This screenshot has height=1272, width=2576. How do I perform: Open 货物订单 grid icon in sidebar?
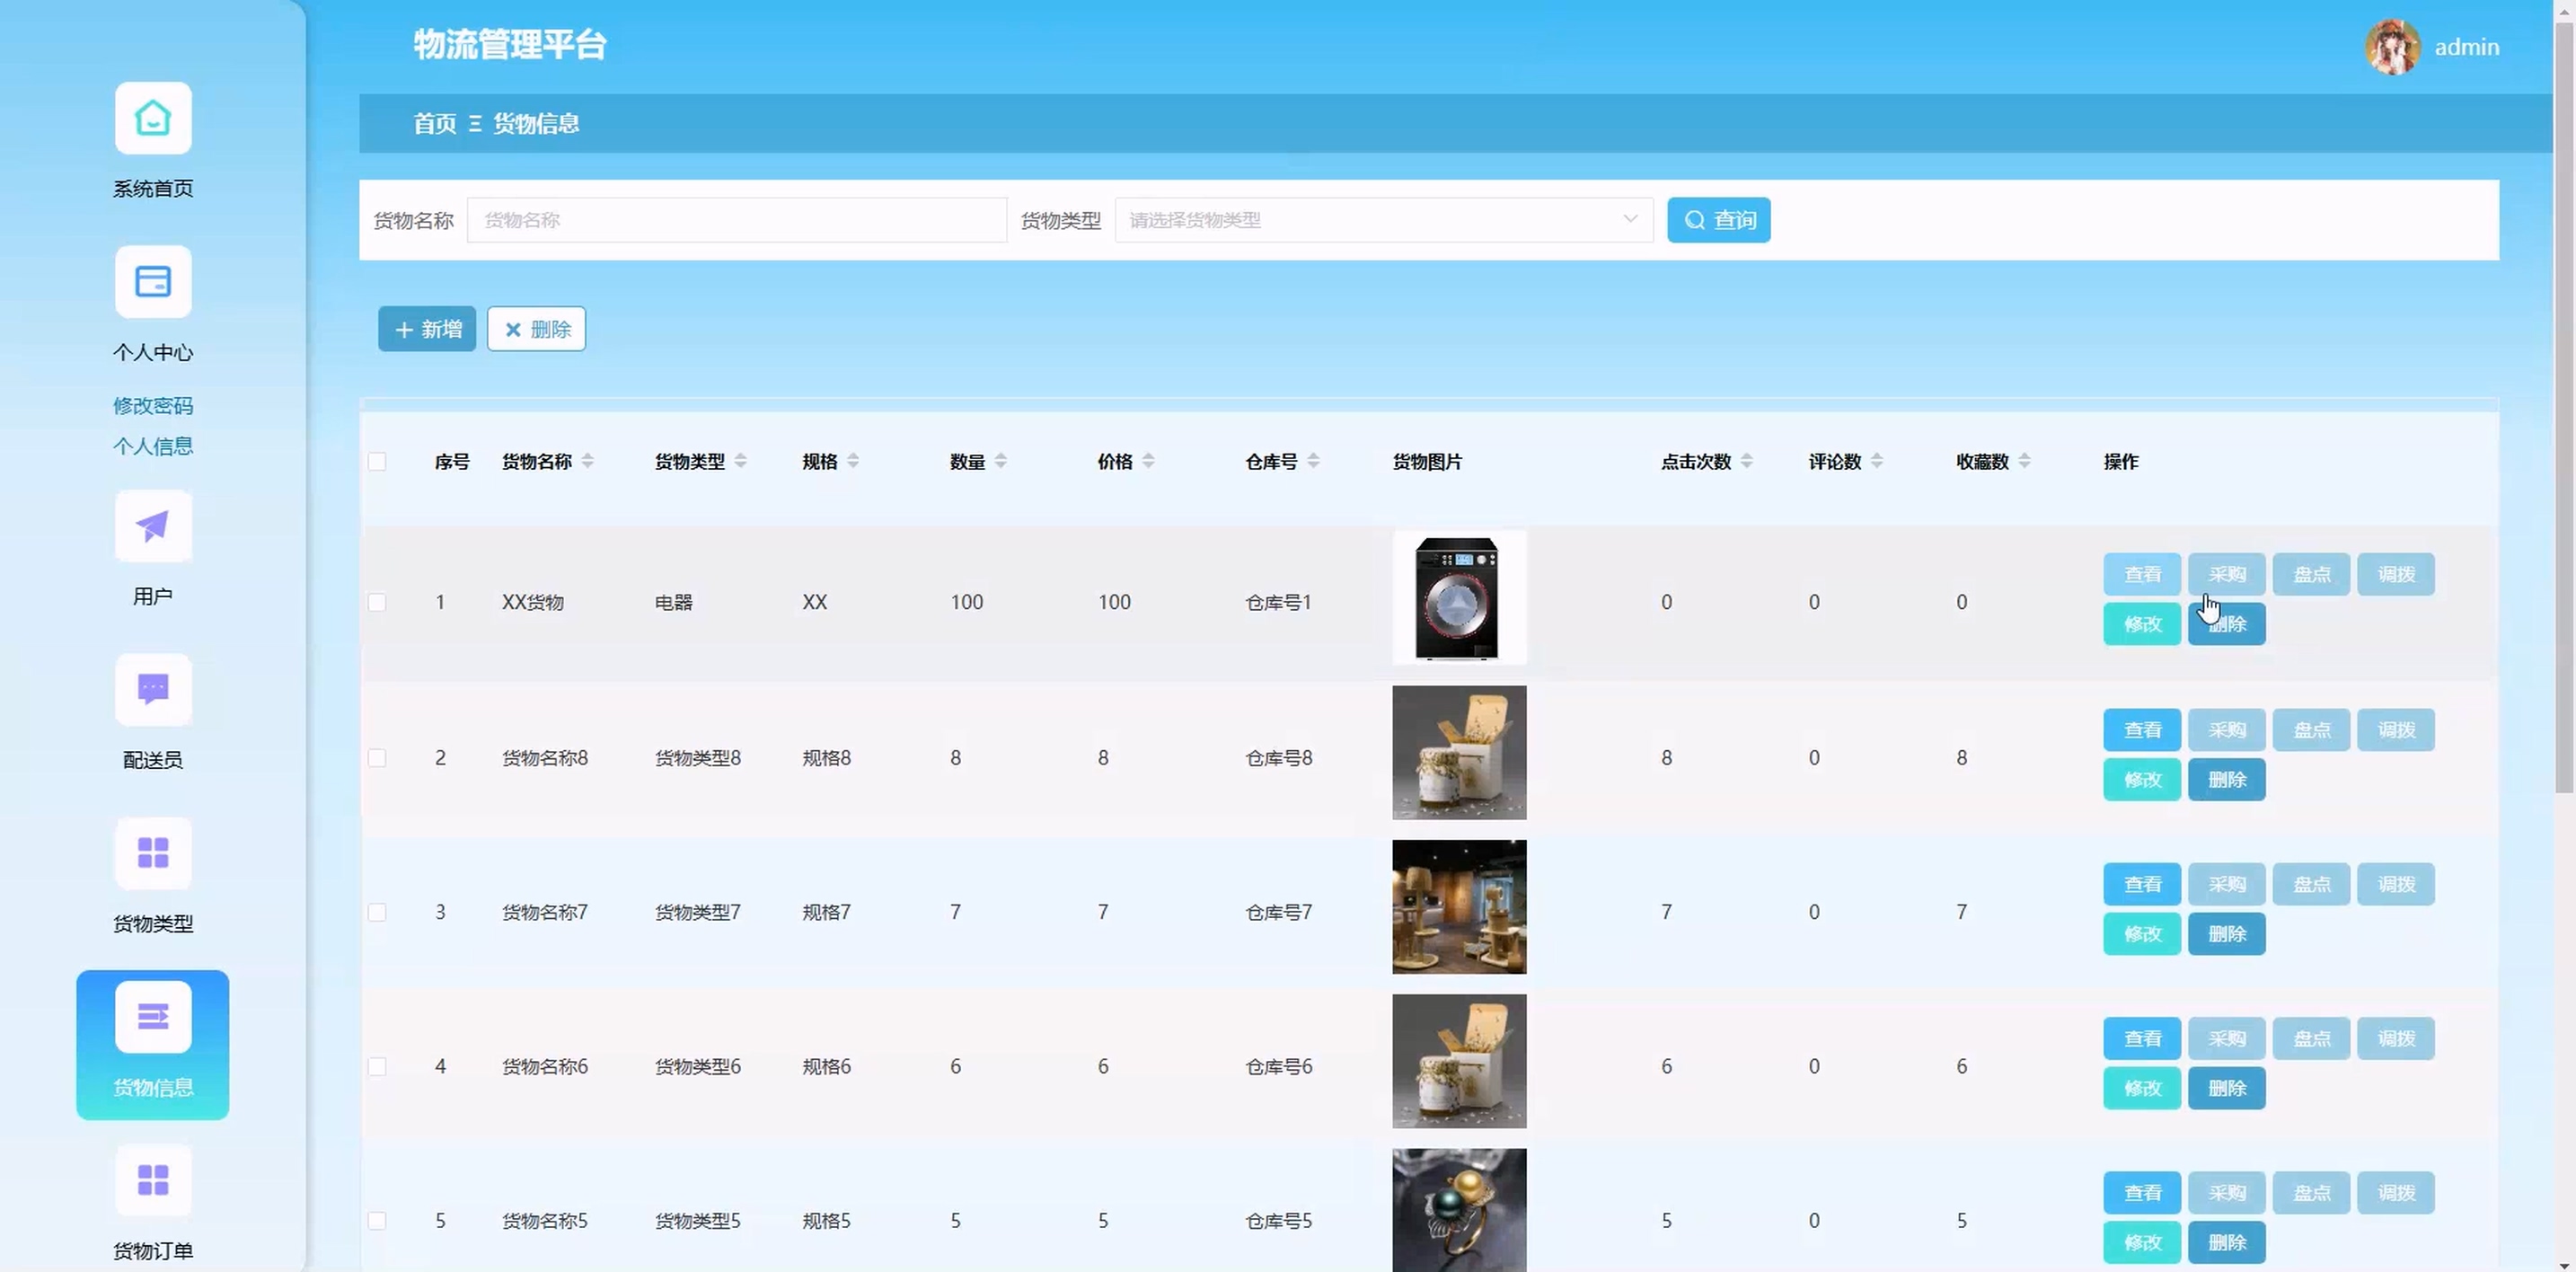point(152,1180)
